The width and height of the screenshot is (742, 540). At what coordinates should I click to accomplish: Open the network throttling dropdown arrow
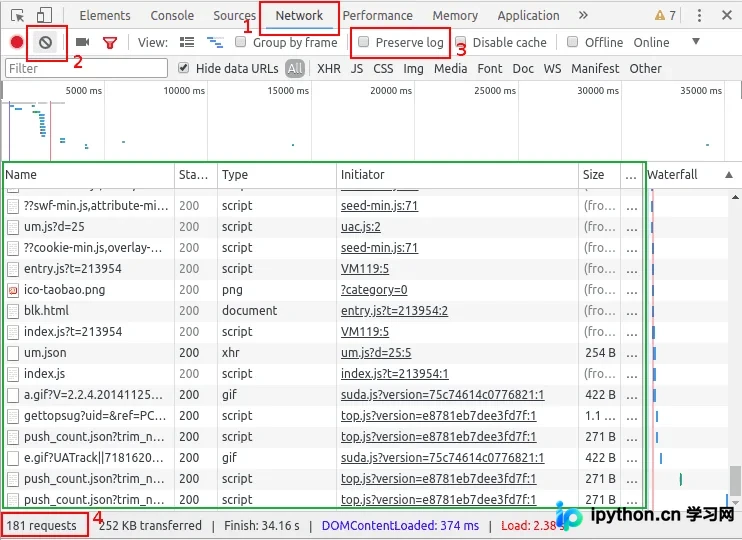[696, 42]
